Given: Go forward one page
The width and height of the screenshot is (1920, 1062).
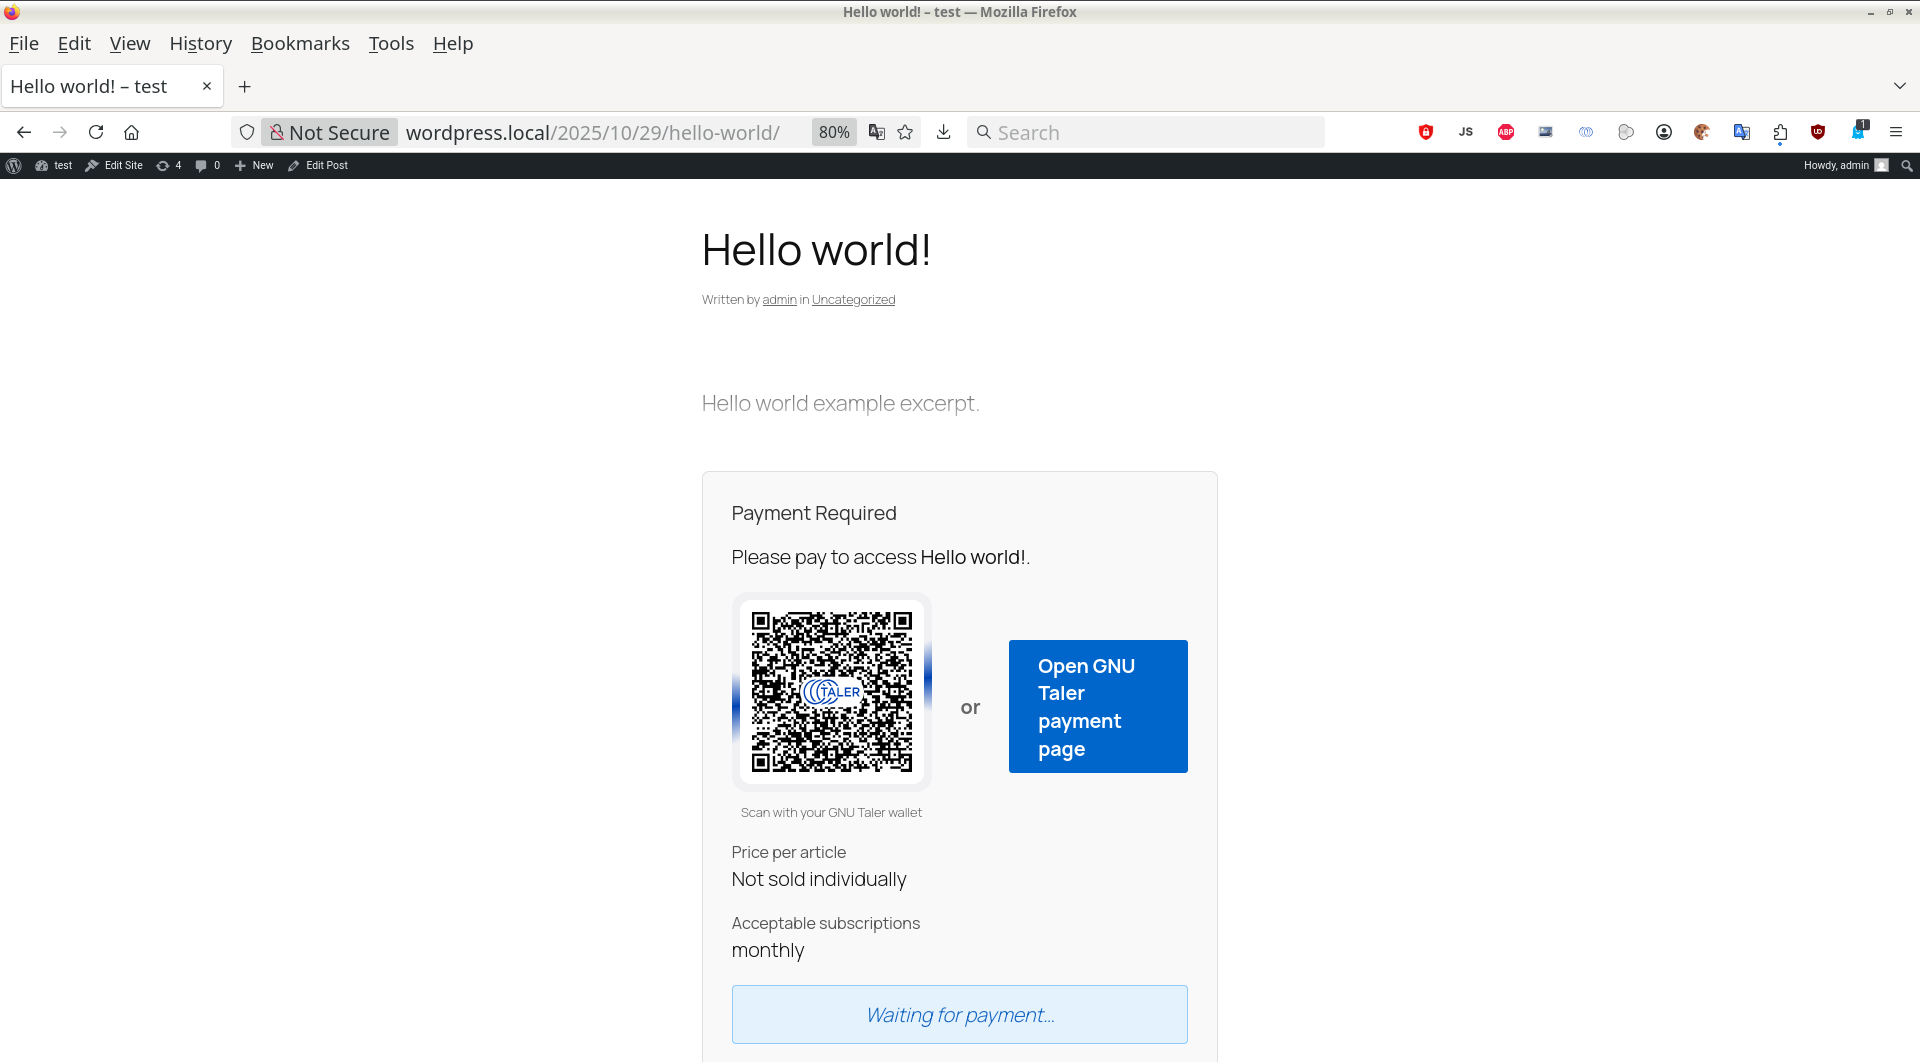Looking at the screenshot, I should click(x=60, y=132).
